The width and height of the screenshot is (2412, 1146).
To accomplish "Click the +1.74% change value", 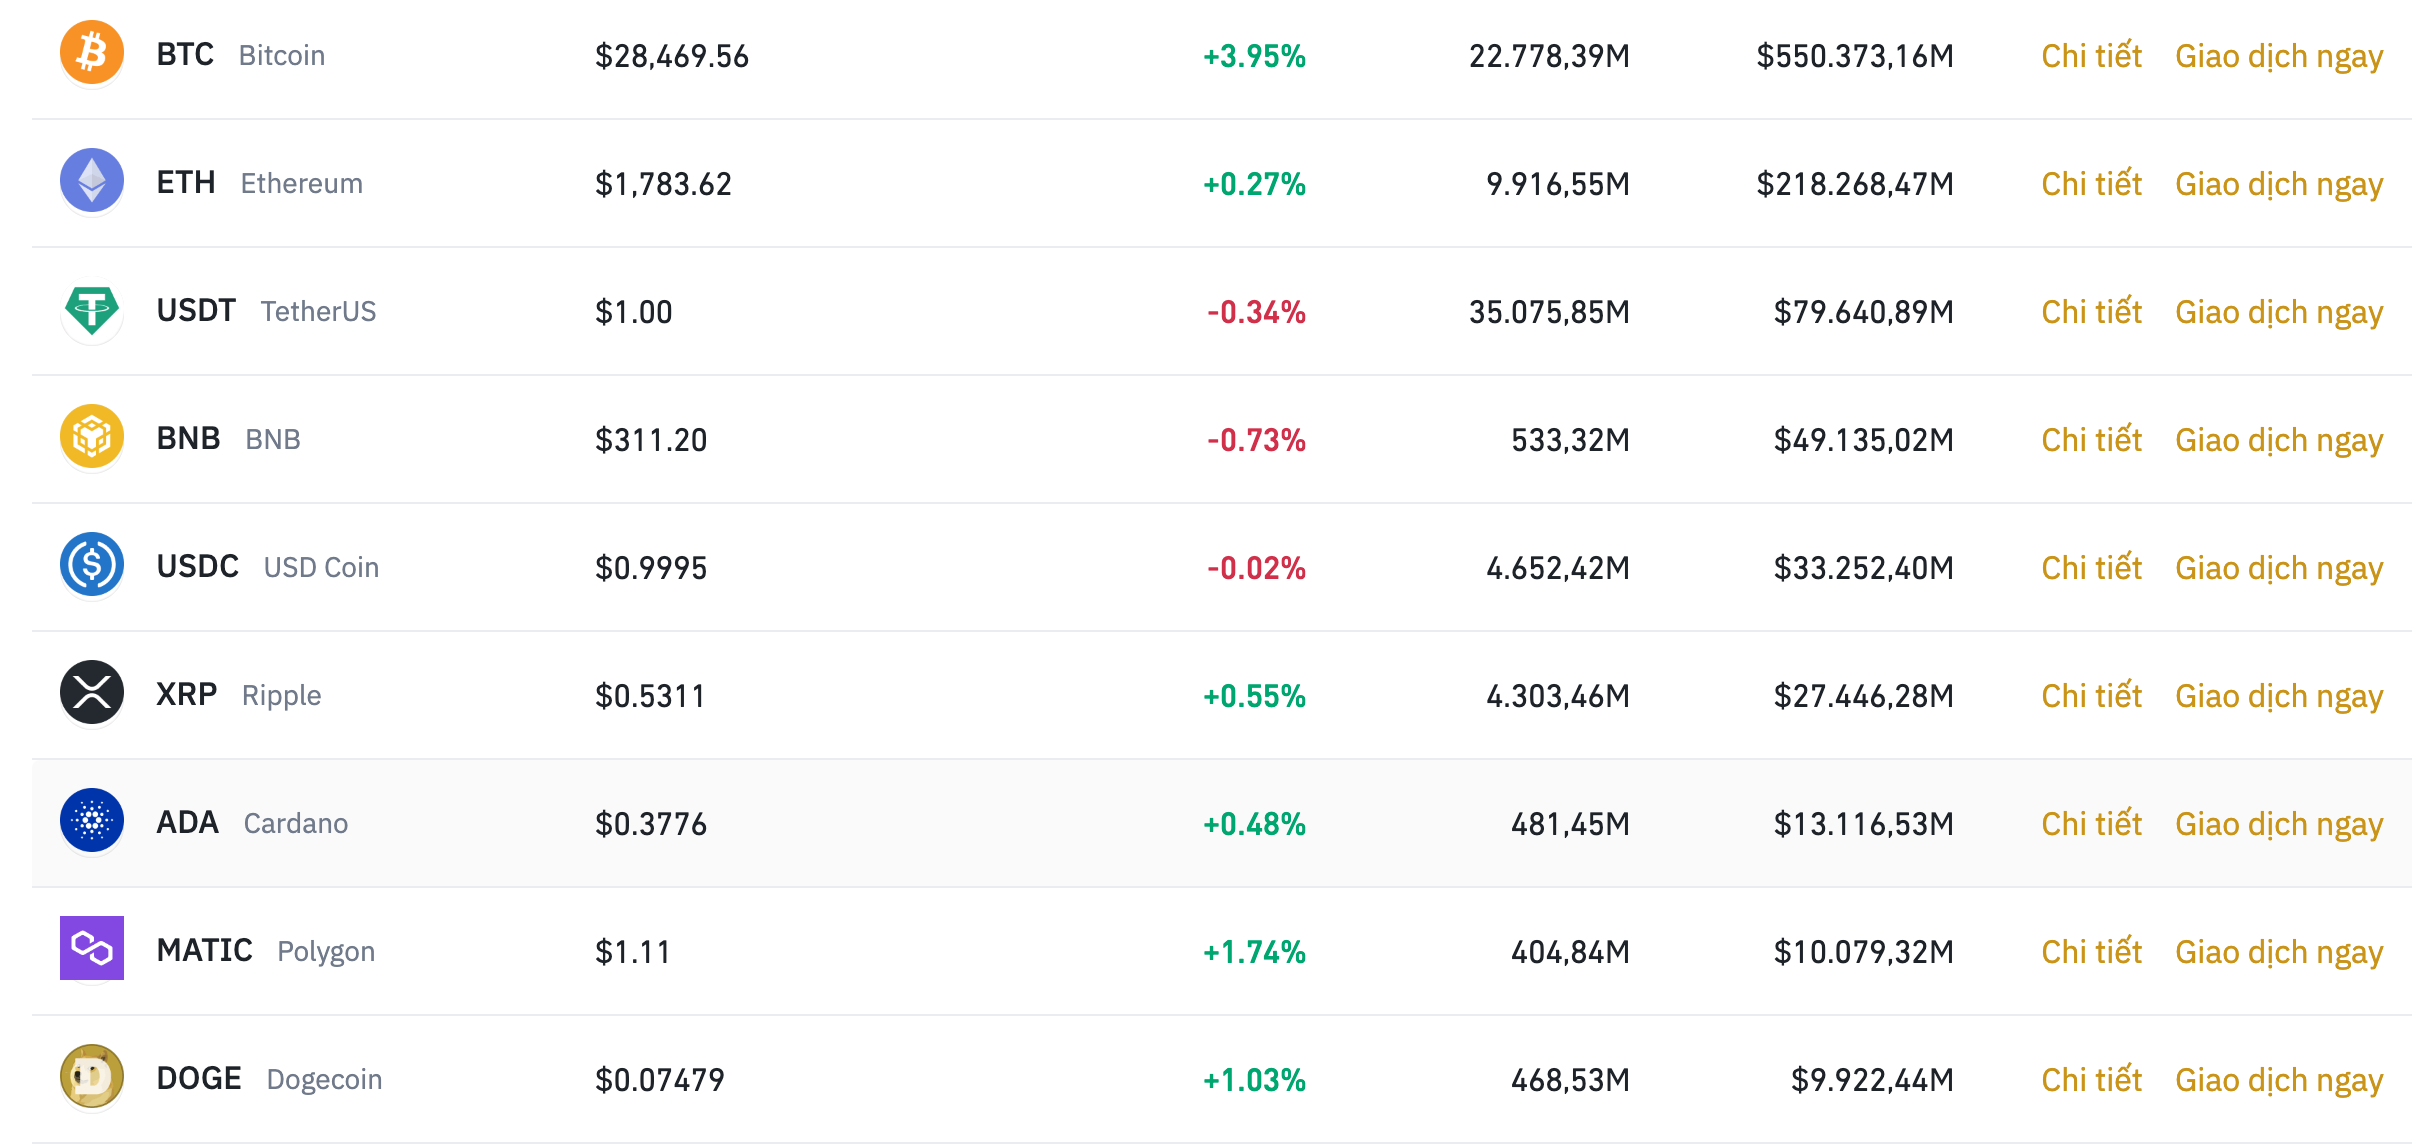I will pyautogui.click(x=1255, y=952).
